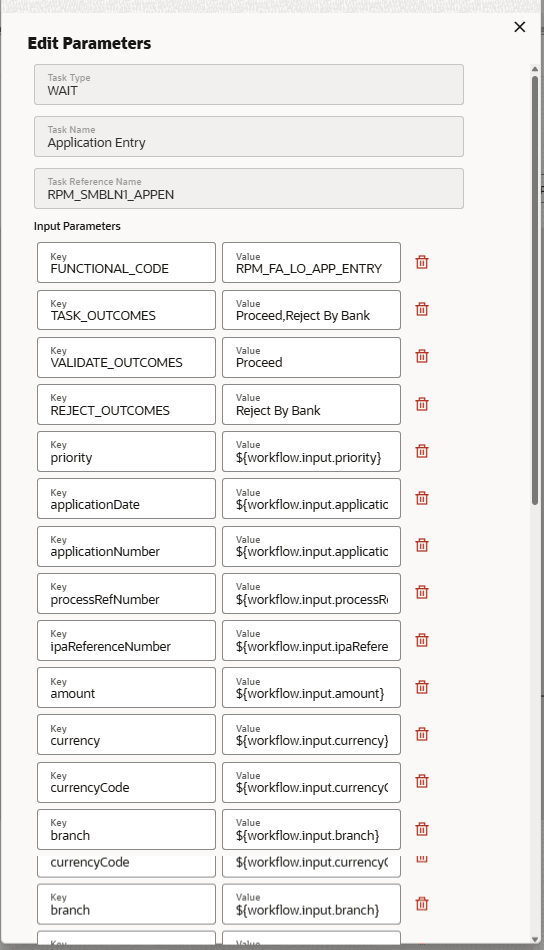Edit the value field in ipaReferenceNumber row
The image size is (544, 950).
(311, 640)
